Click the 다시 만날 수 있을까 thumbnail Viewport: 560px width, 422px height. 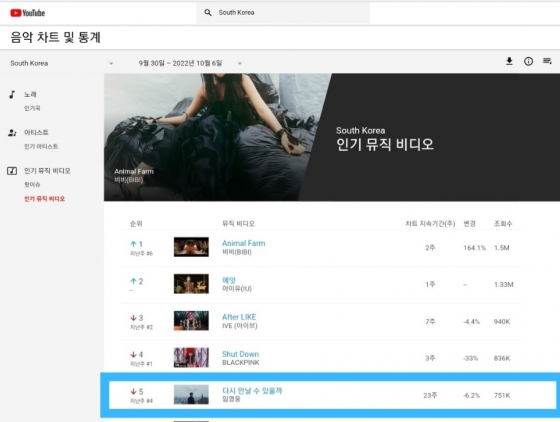(191, 395)
